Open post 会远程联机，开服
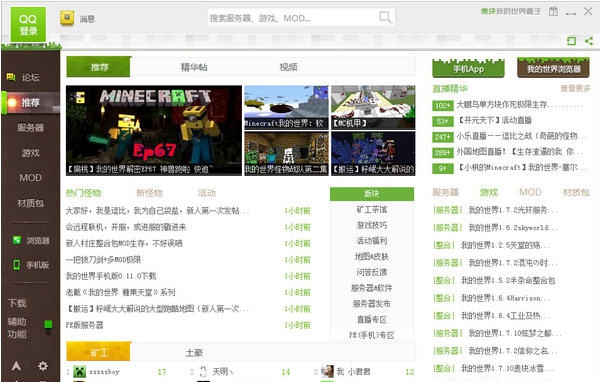The width and height of the screenshot is (600, 382). pyautogui.click(x=126, y=227)
